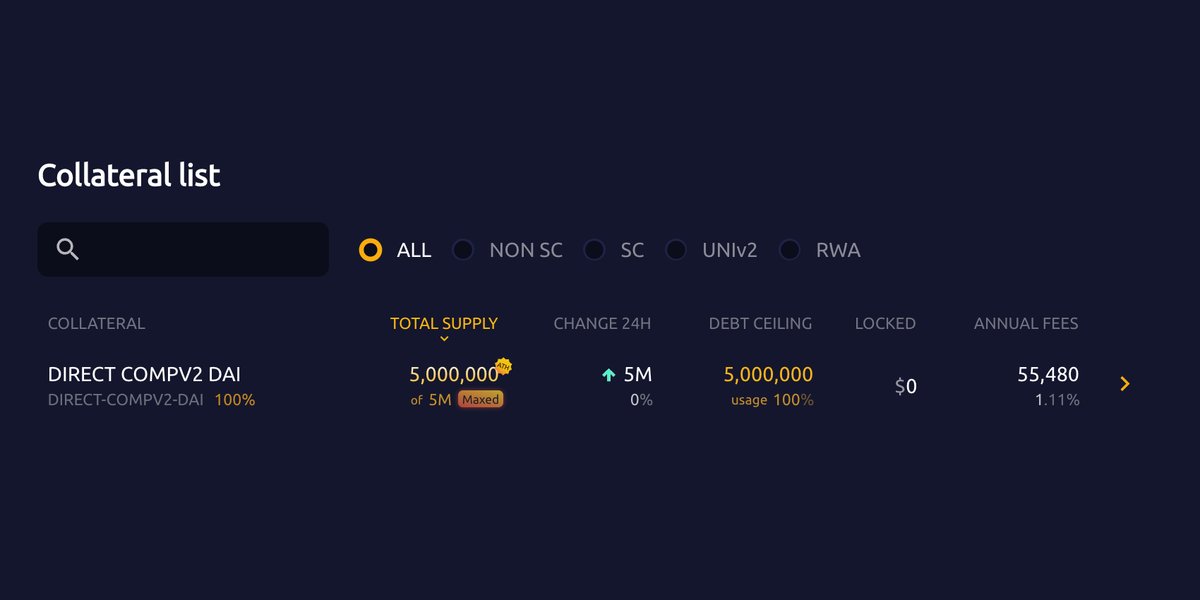Sort by COLLATERAL column header

(x=96, y=323)
